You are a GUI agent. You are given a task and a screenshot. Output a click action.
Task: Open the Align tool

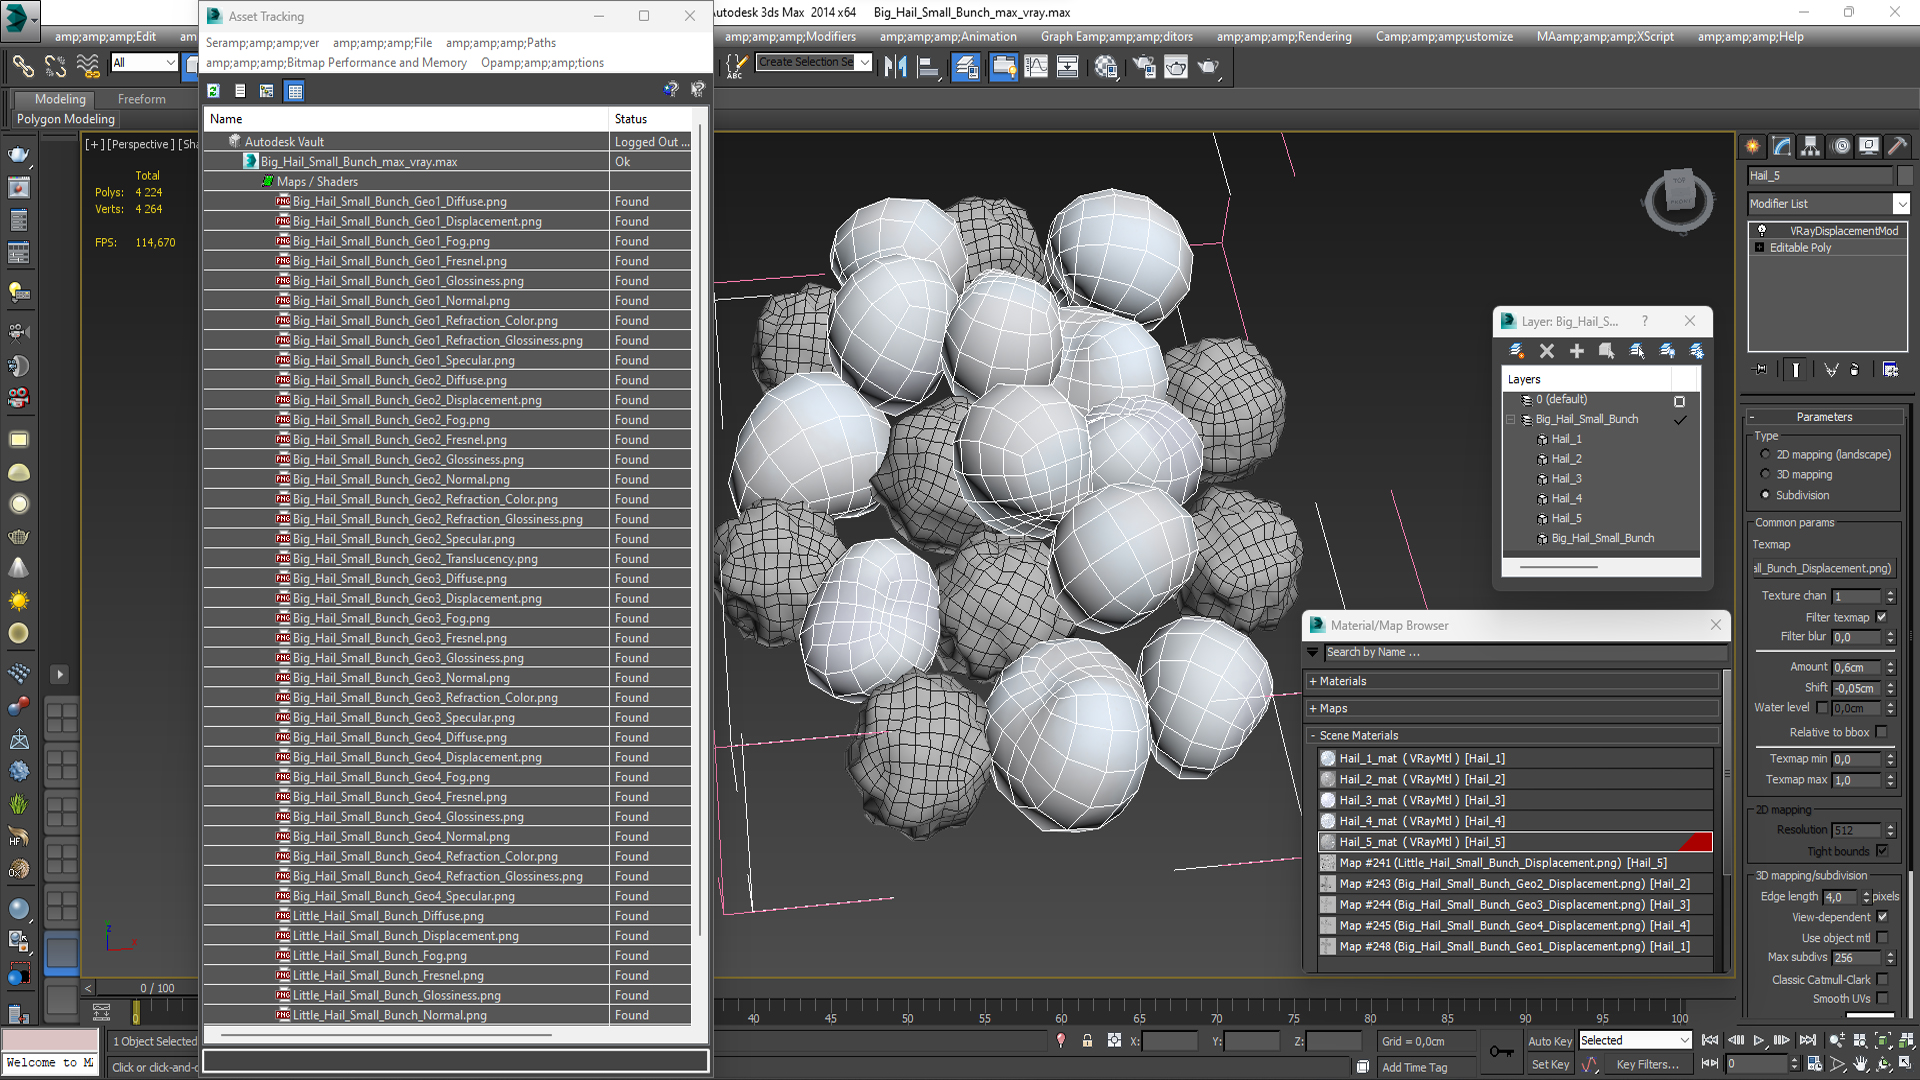tap(928, 67)
